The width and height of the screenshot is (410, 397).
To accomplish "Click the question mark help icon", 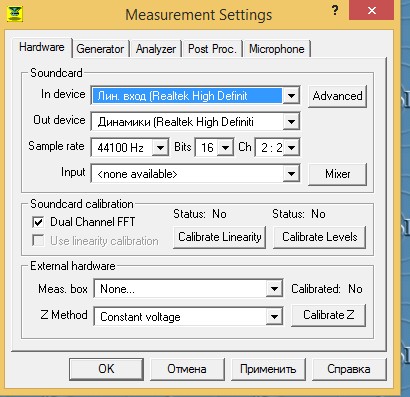I will [x=335, y=11].
